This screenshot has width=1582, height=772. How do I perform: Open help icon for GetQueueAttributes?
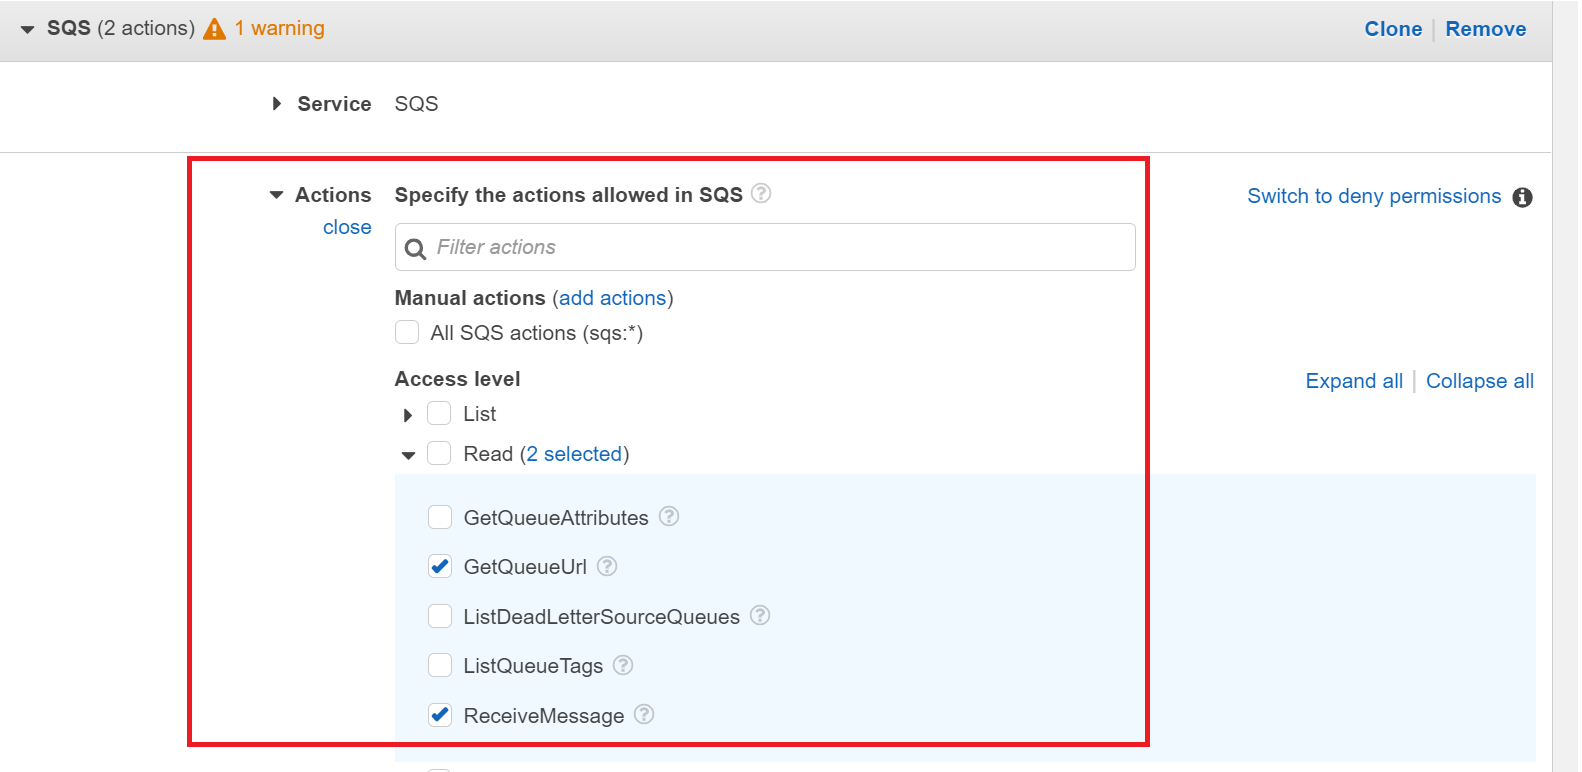pyautogui.click(x=669, y=517)
